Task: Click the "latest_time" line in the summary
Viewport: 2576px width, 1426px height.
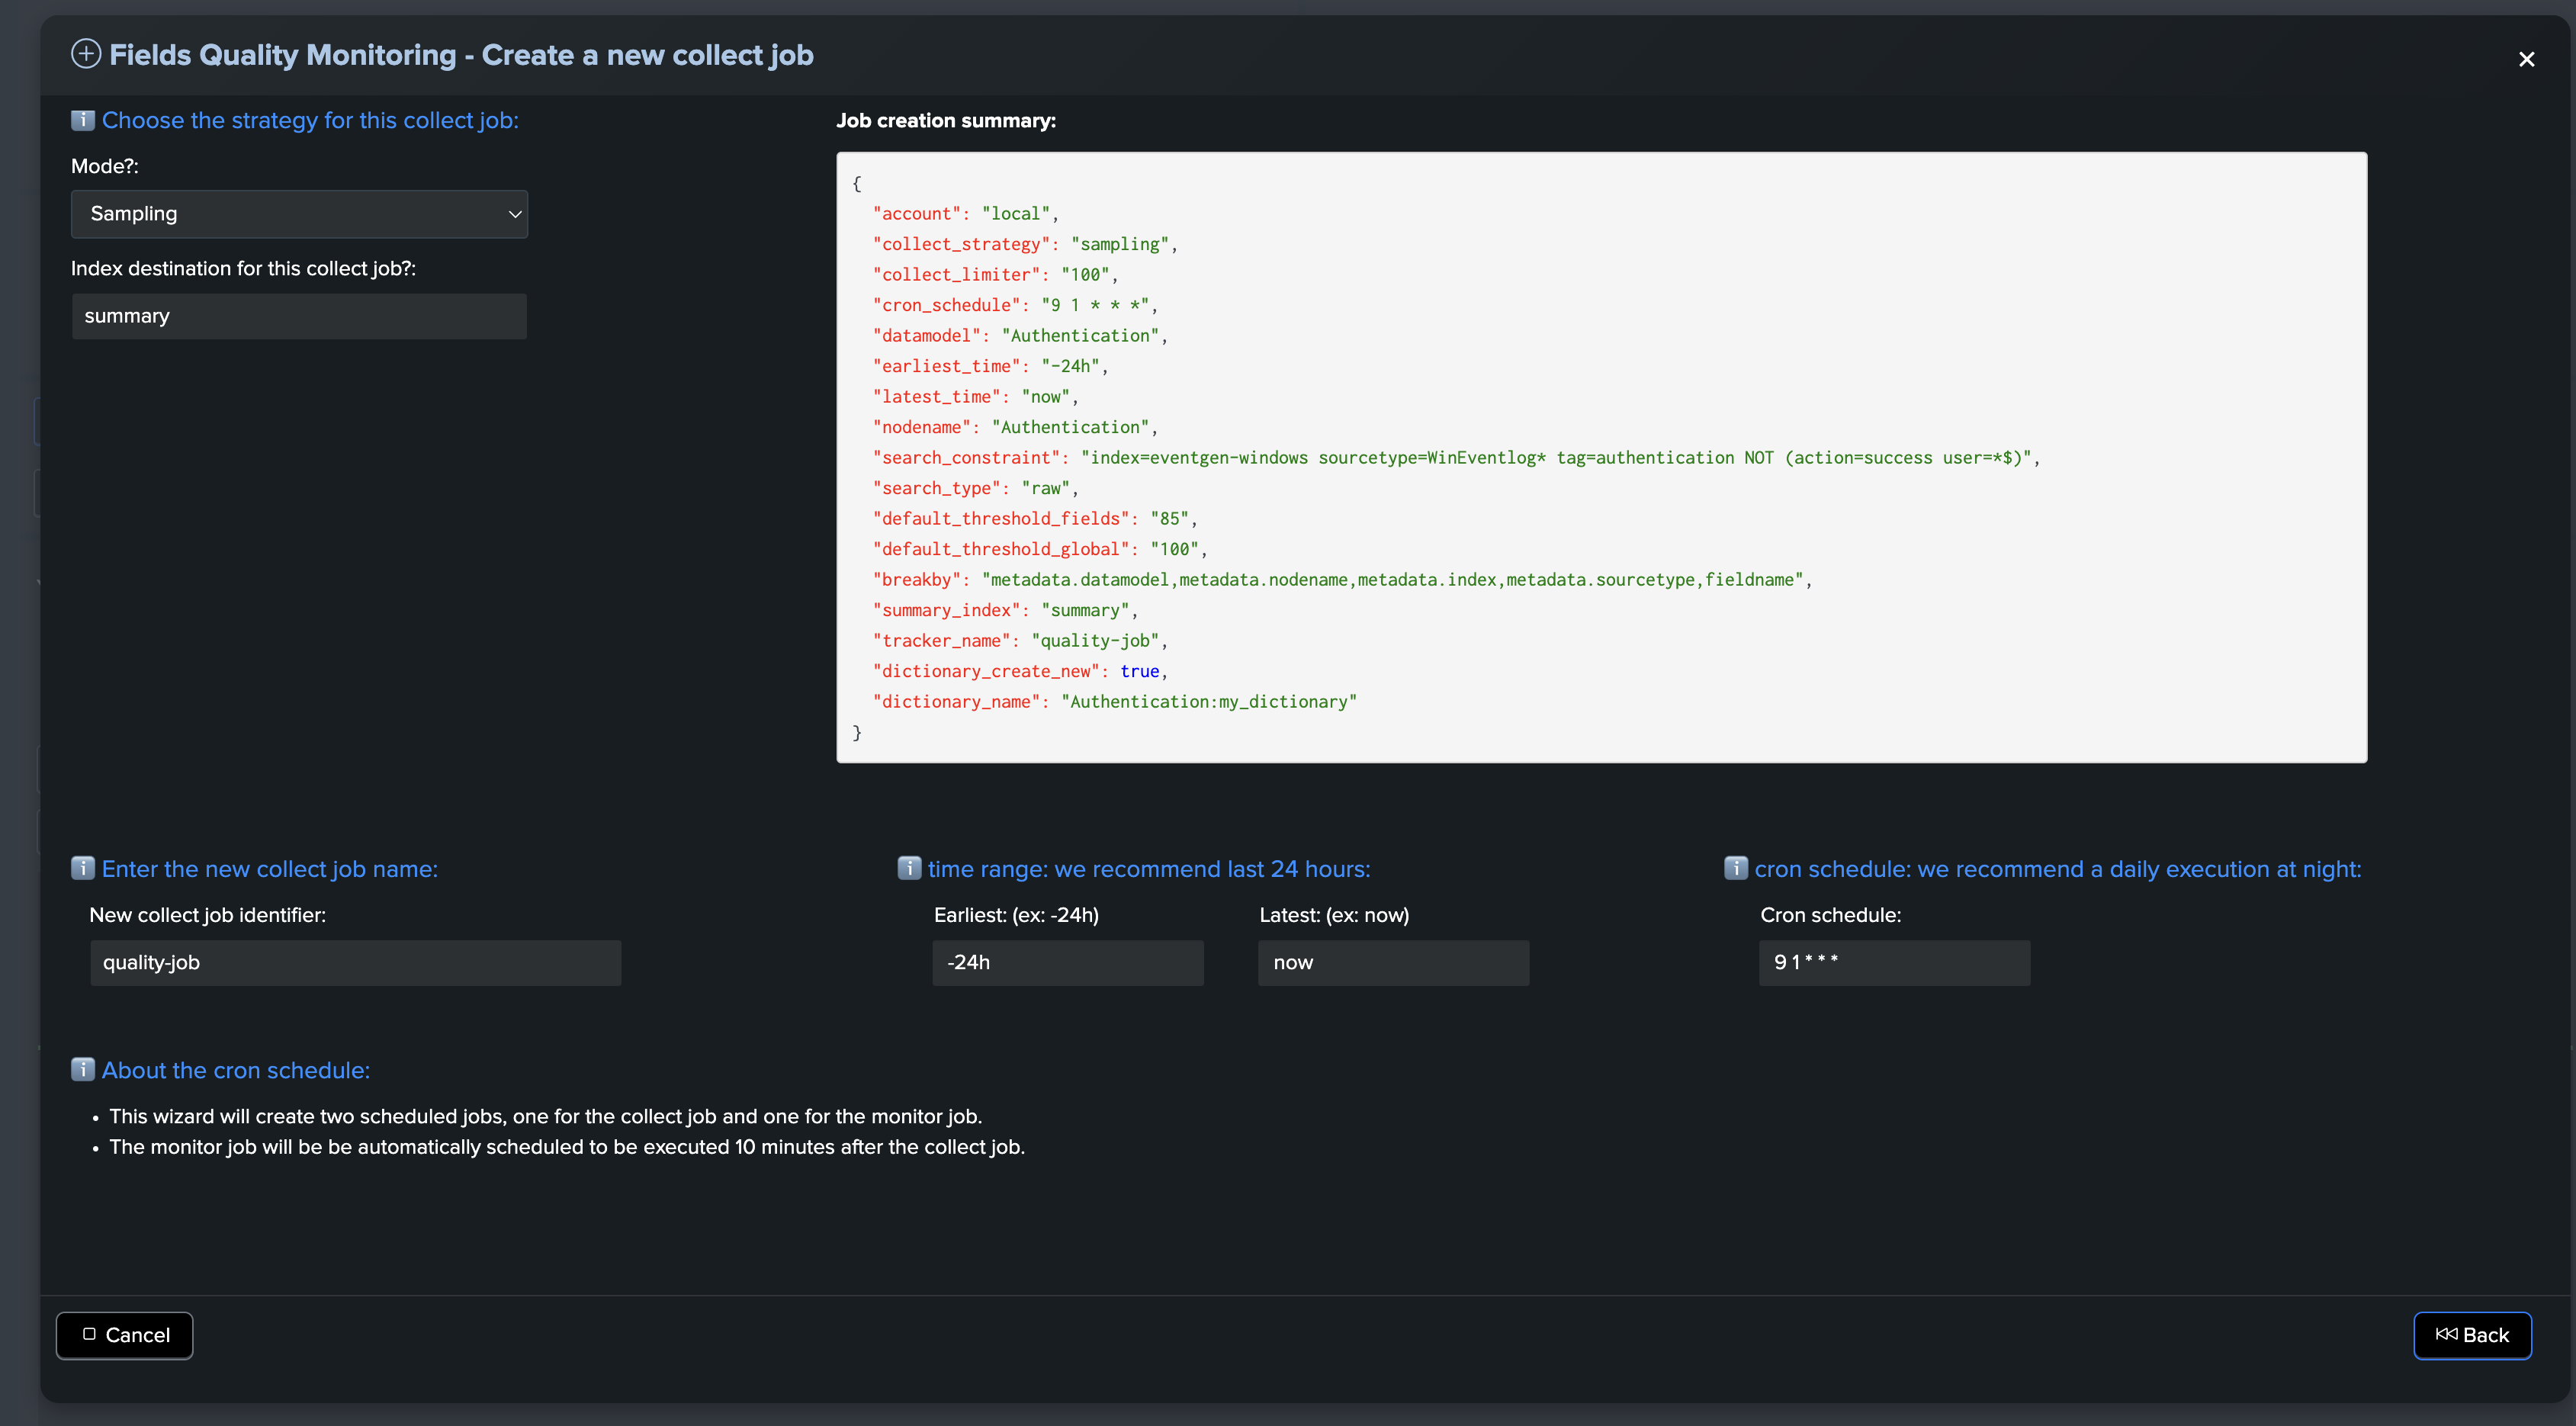Action: click(x=975, y=397)
